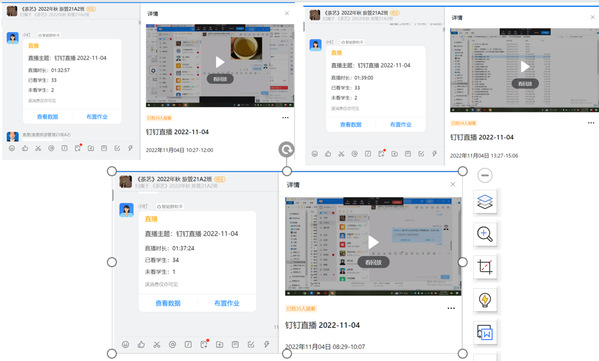Screen dimensions: 599x361
Task: Open the three-dot menu in the 10:27-12:00 details panel
Action: pos(285,118)
